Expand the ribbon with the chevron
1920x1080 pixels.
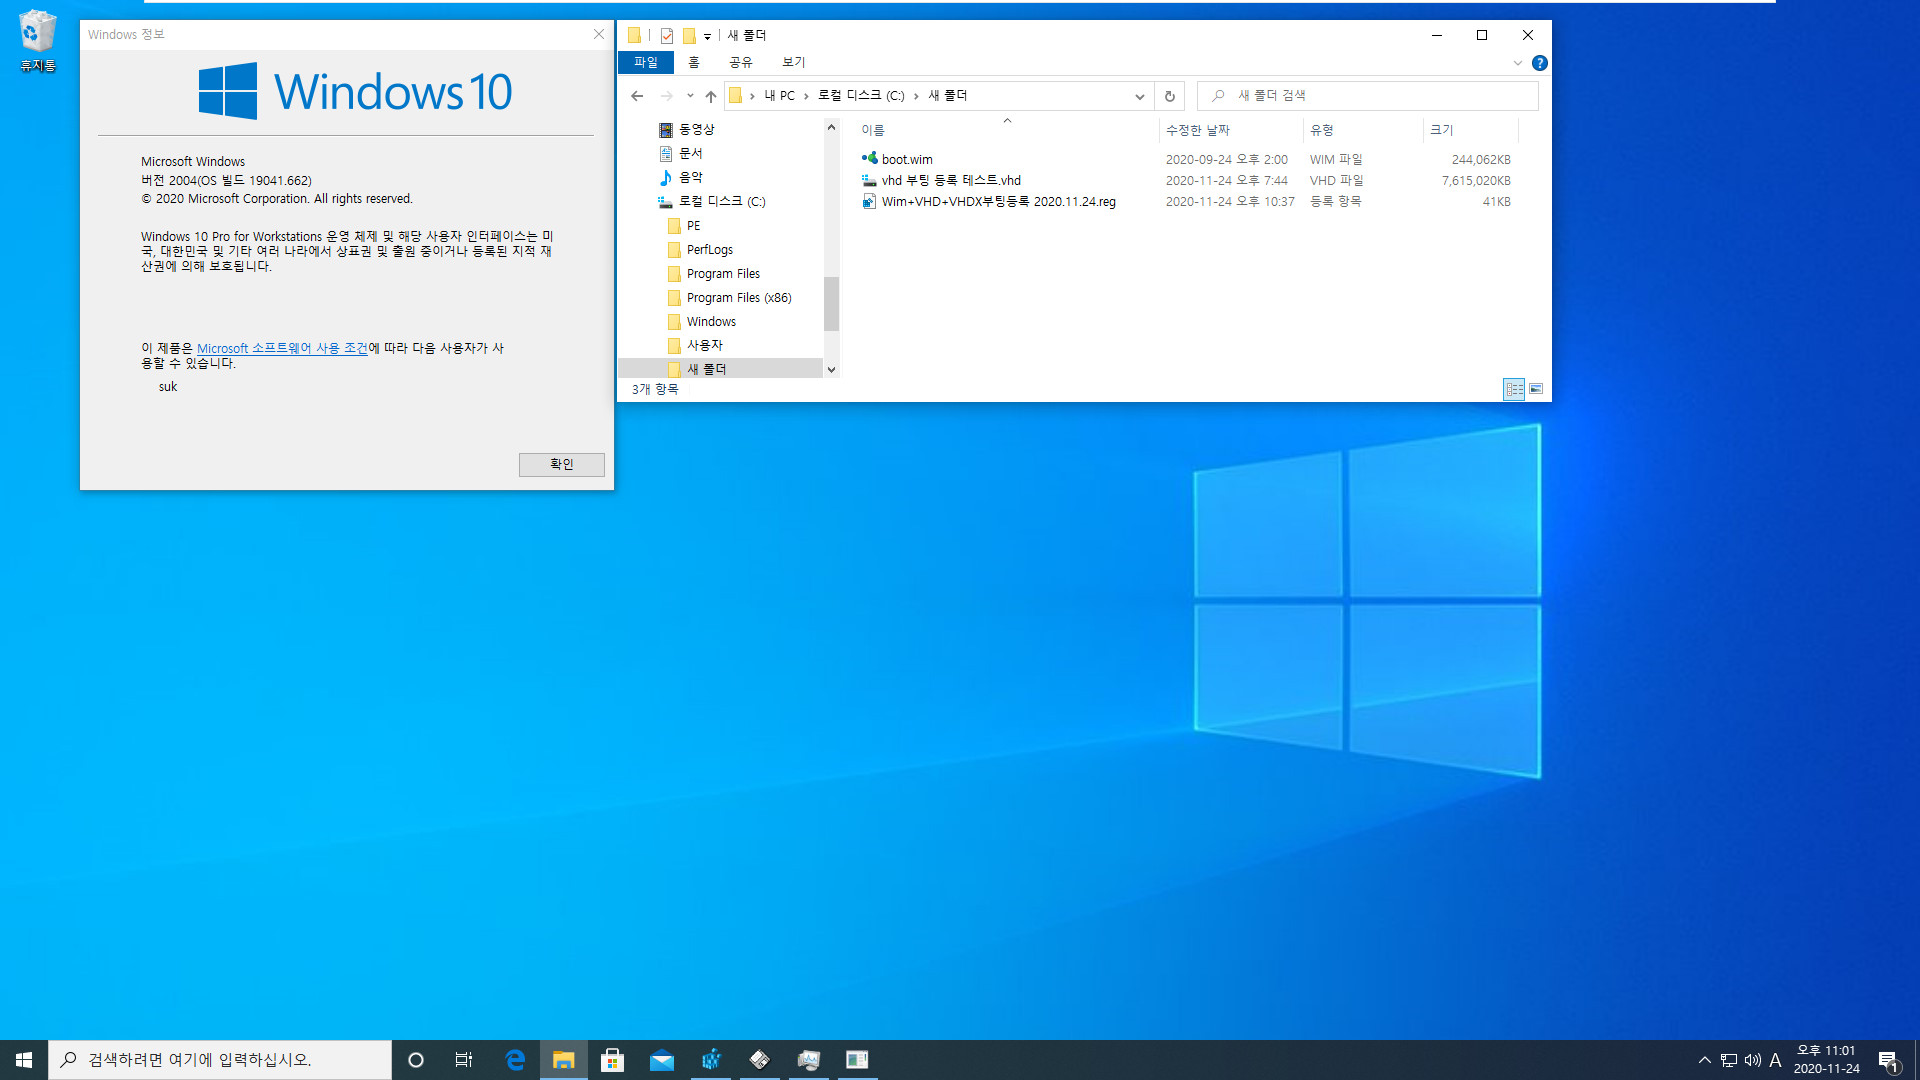click(1517, 63)
